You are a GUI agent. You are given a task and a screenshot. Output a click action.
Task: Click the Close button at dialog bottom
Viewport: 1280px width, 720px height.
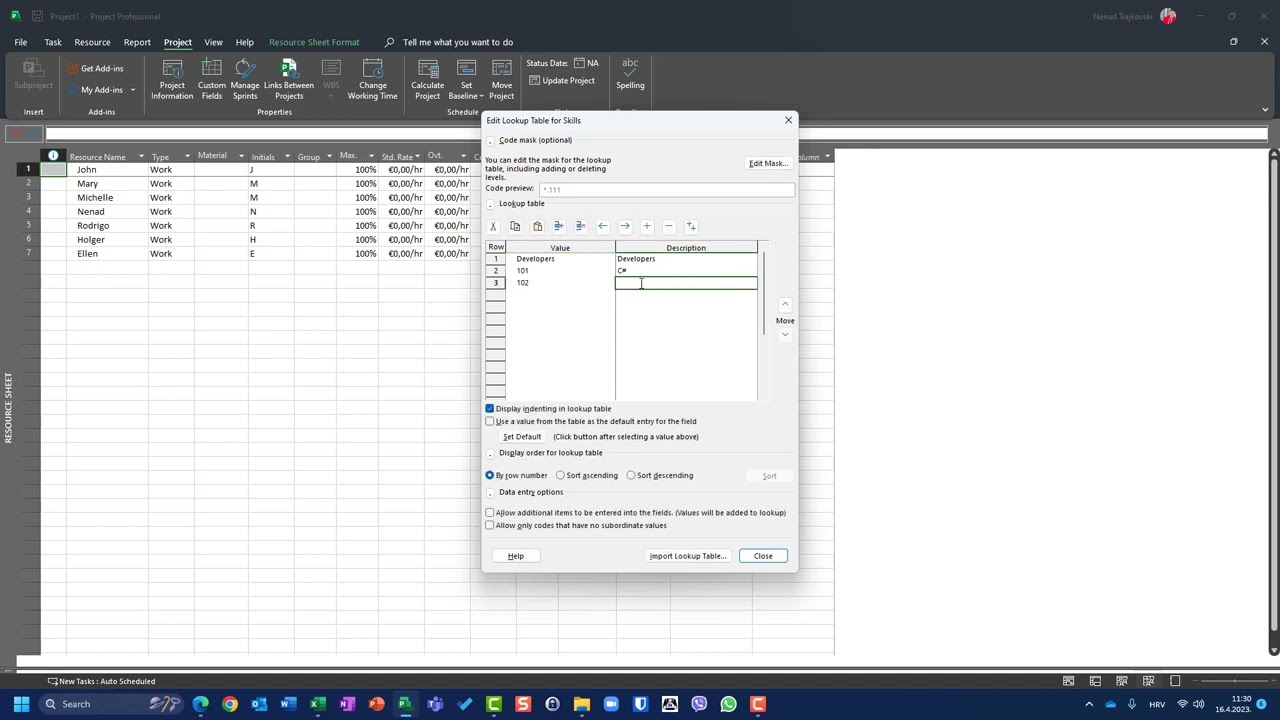[763, 556]
